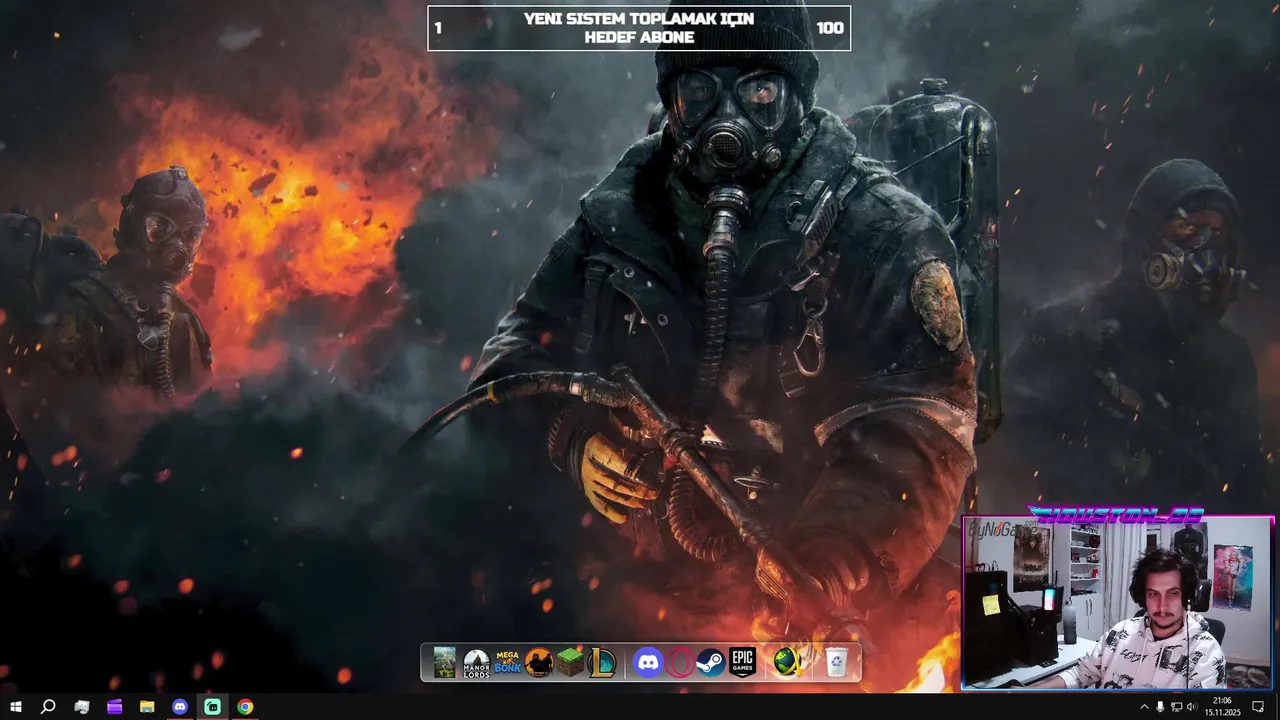Open the Recycle Bin in the dock
Image resolution: width=1280 pixels, height=720 pixels.
point(837,662)
